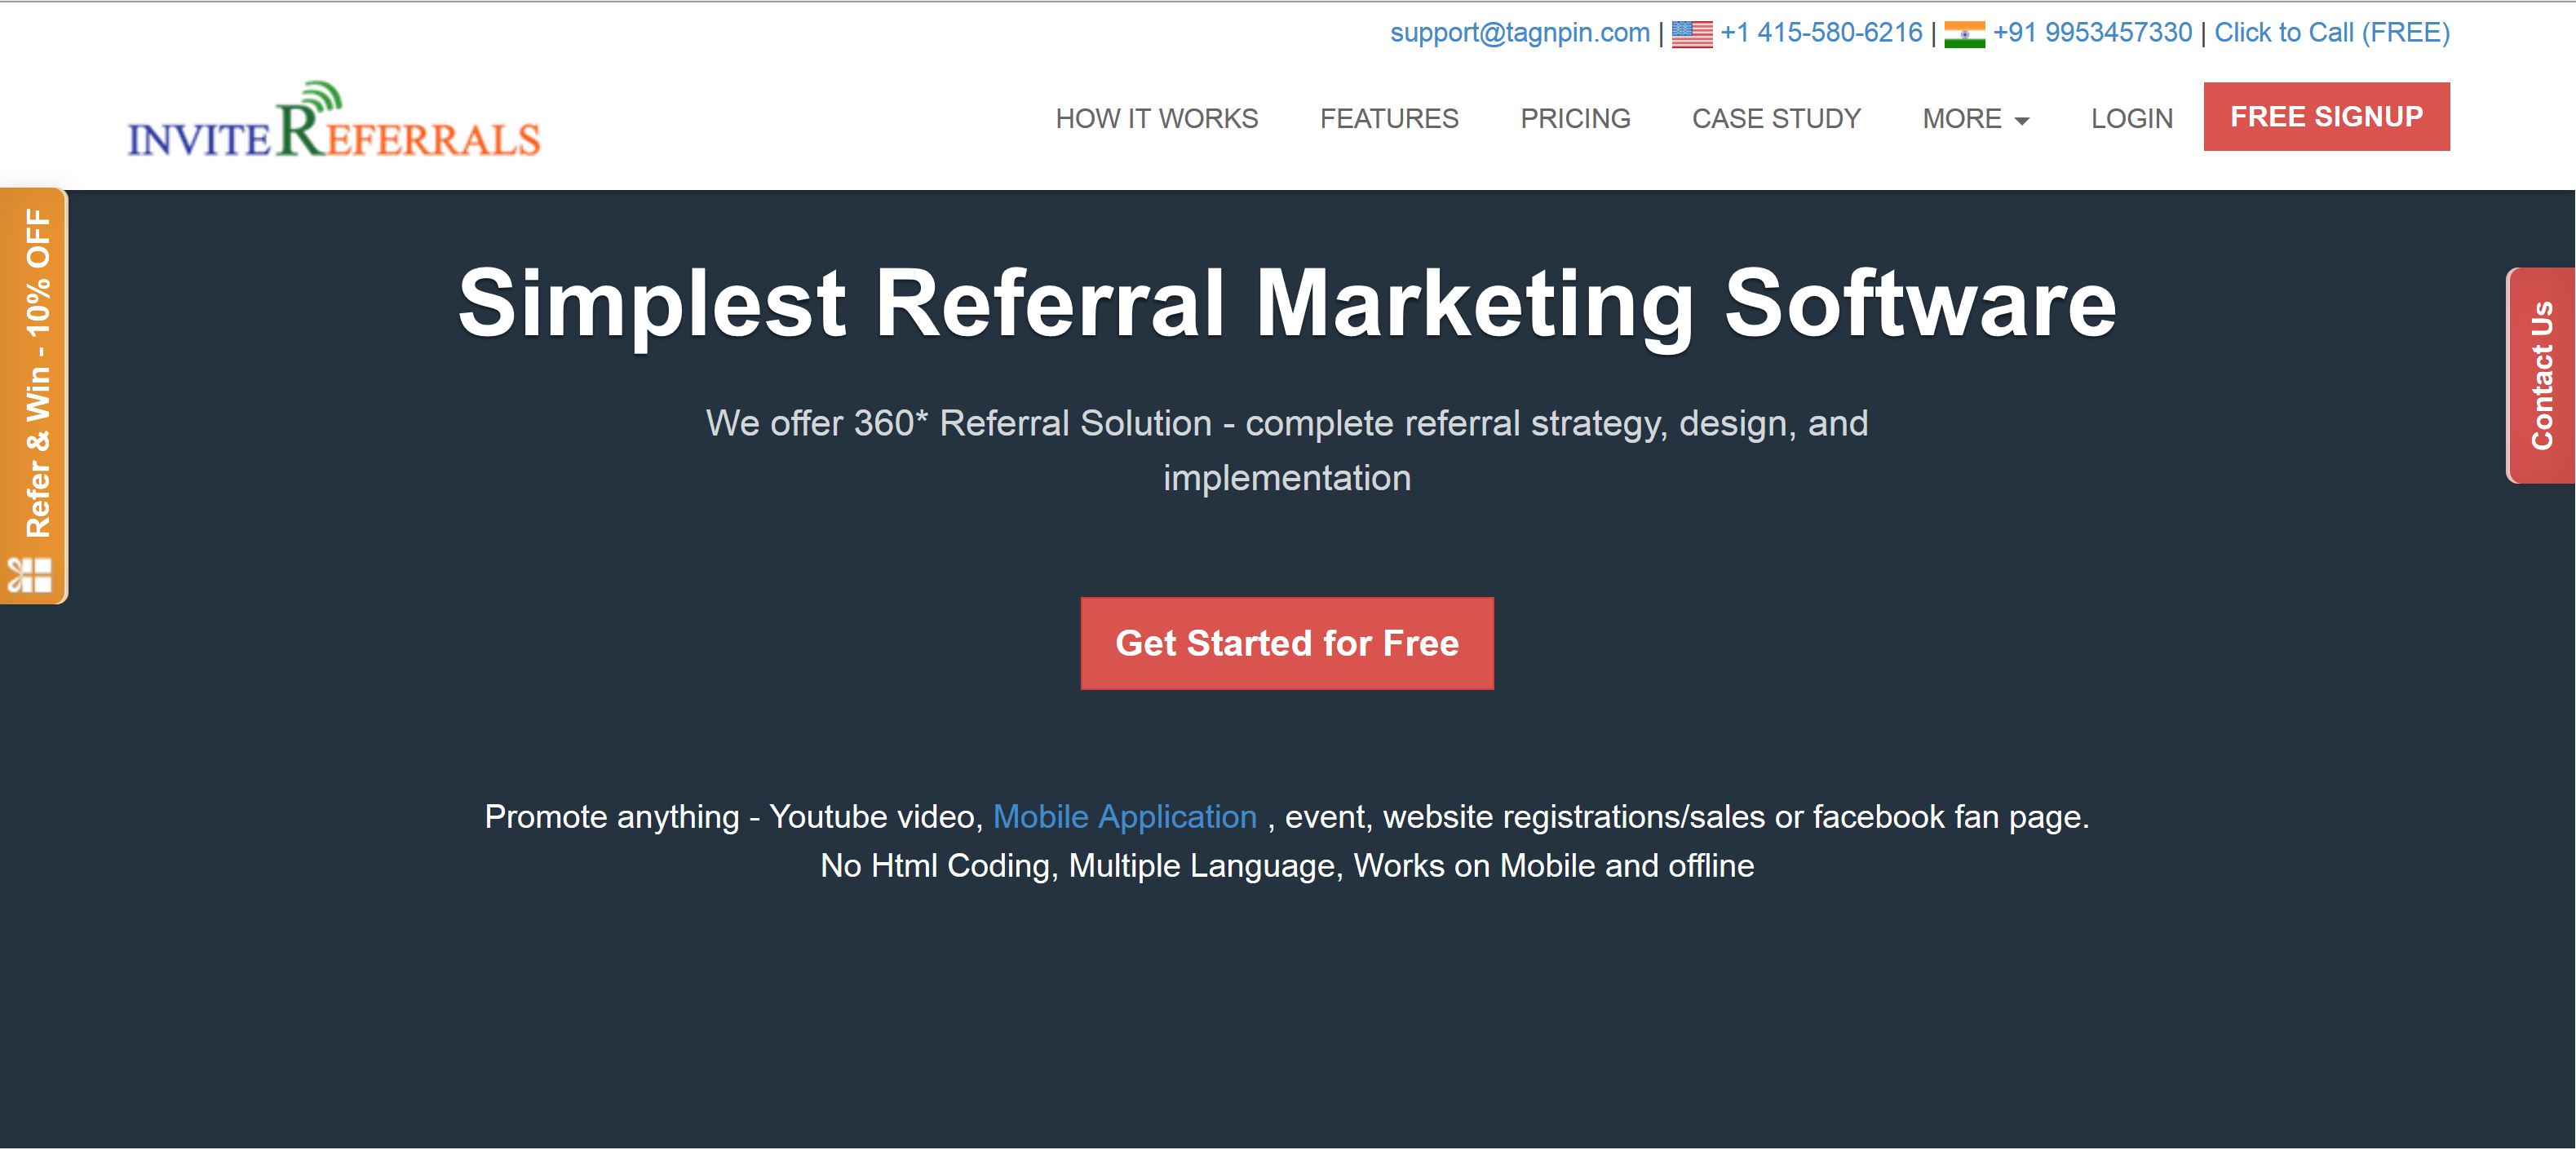The height and width of the screenshot is (1150, 2576).
Task: Open the Mobile Application link
Action: (x=1125, y=817)
